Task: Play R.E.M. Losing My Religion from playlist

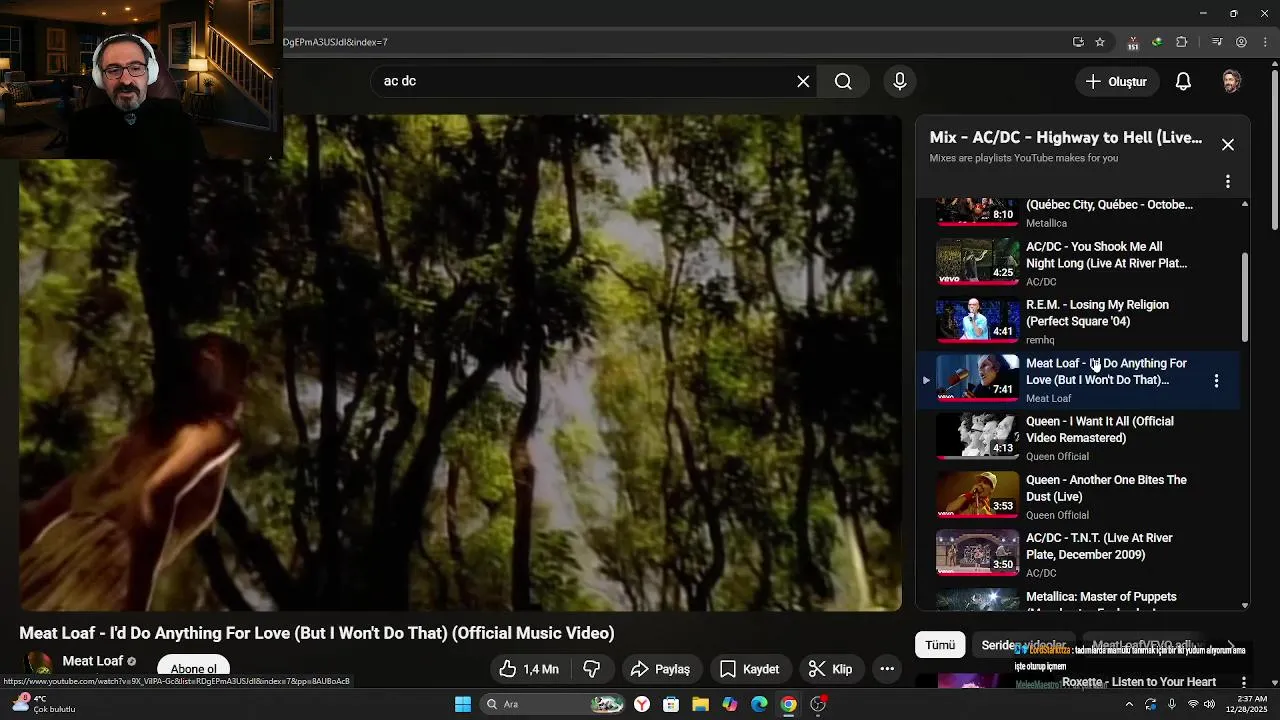Action: click(x=1078, y=321)
